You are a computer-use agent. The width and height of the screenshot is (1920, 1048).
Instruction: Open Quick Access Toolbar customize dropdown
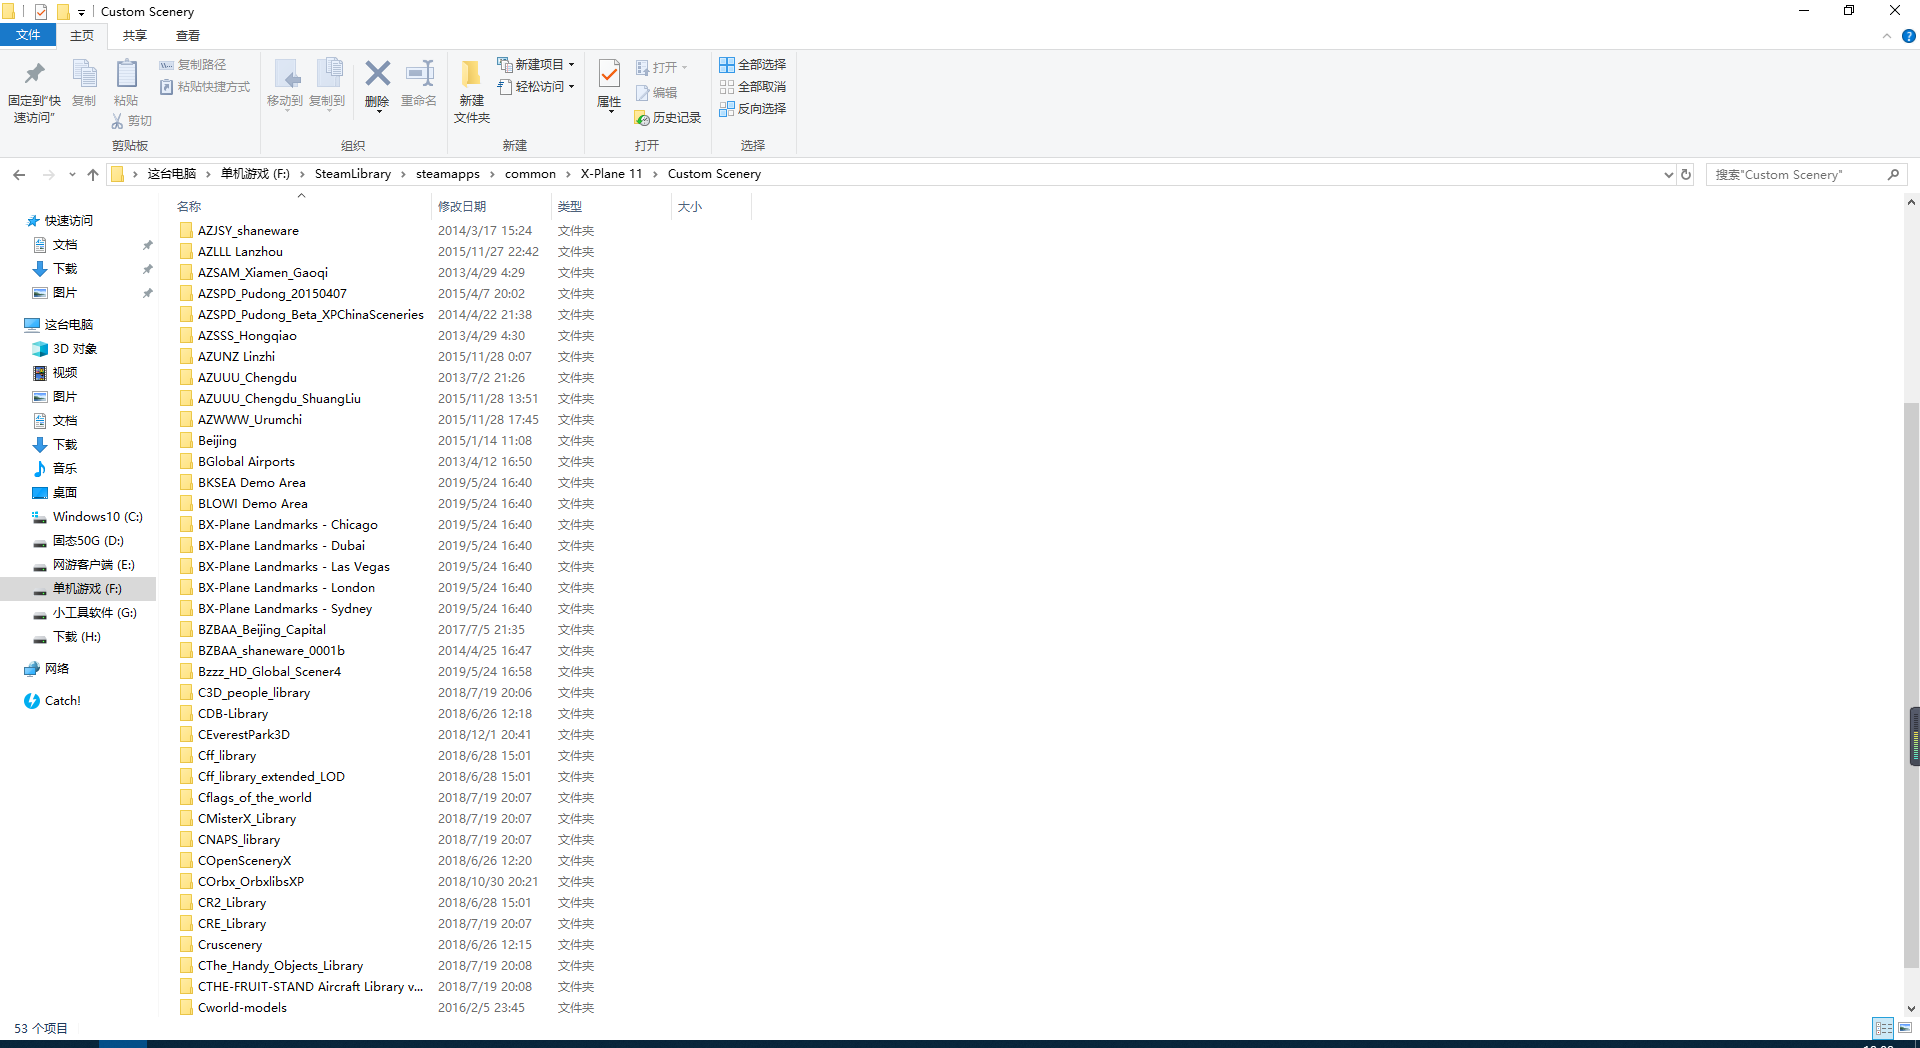click(81, 13)
